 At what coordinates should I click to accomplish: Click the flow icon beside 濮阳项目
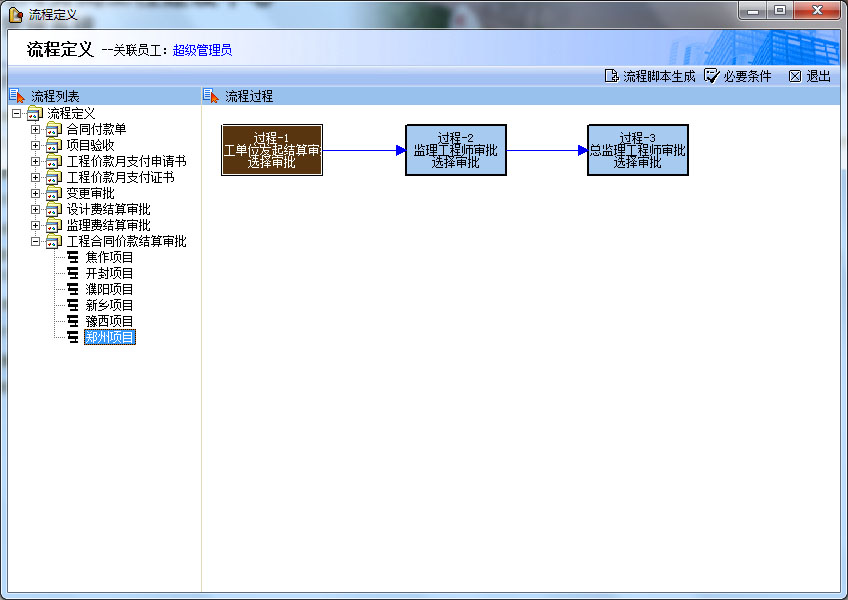[x=72, y=289]
